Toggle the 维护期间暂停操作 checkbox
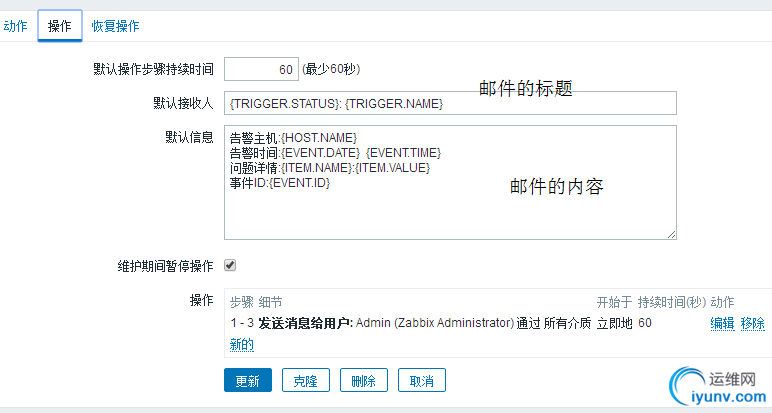The height and width of the screenshot is (413, 772). coord(230,265)
